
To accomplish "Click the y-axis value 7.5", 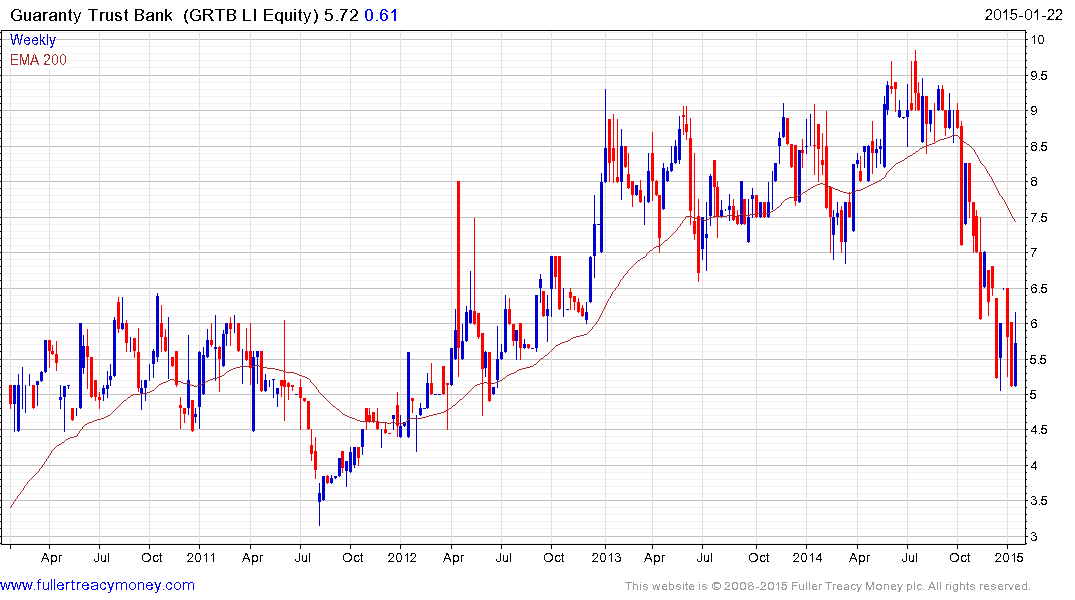I will point(1039,217).
